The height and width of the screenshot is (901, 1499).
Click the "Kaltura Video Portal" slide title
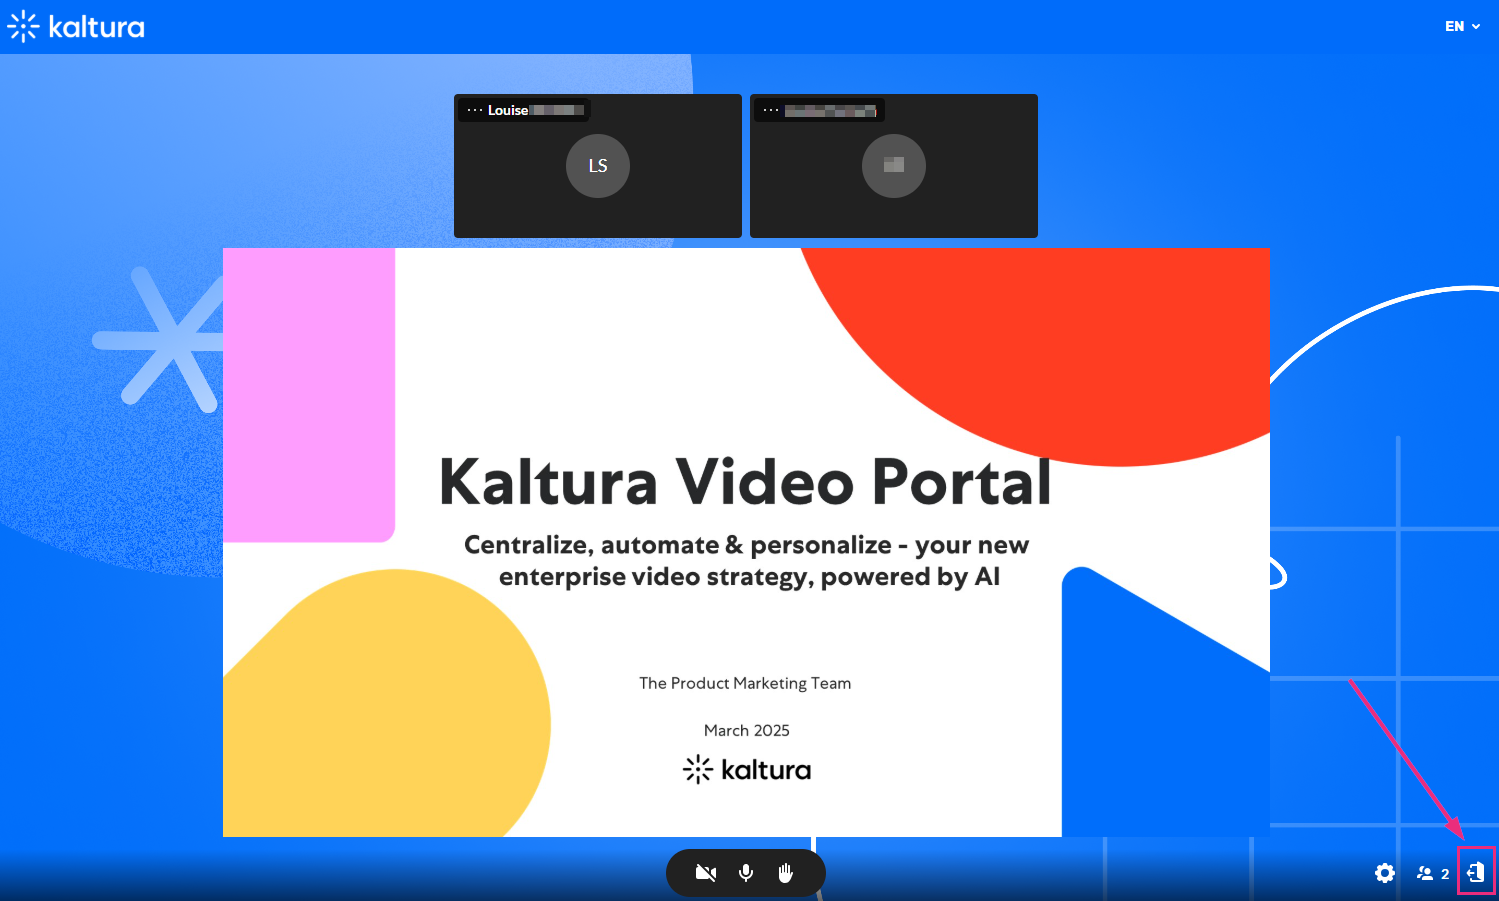coord(746,482)
